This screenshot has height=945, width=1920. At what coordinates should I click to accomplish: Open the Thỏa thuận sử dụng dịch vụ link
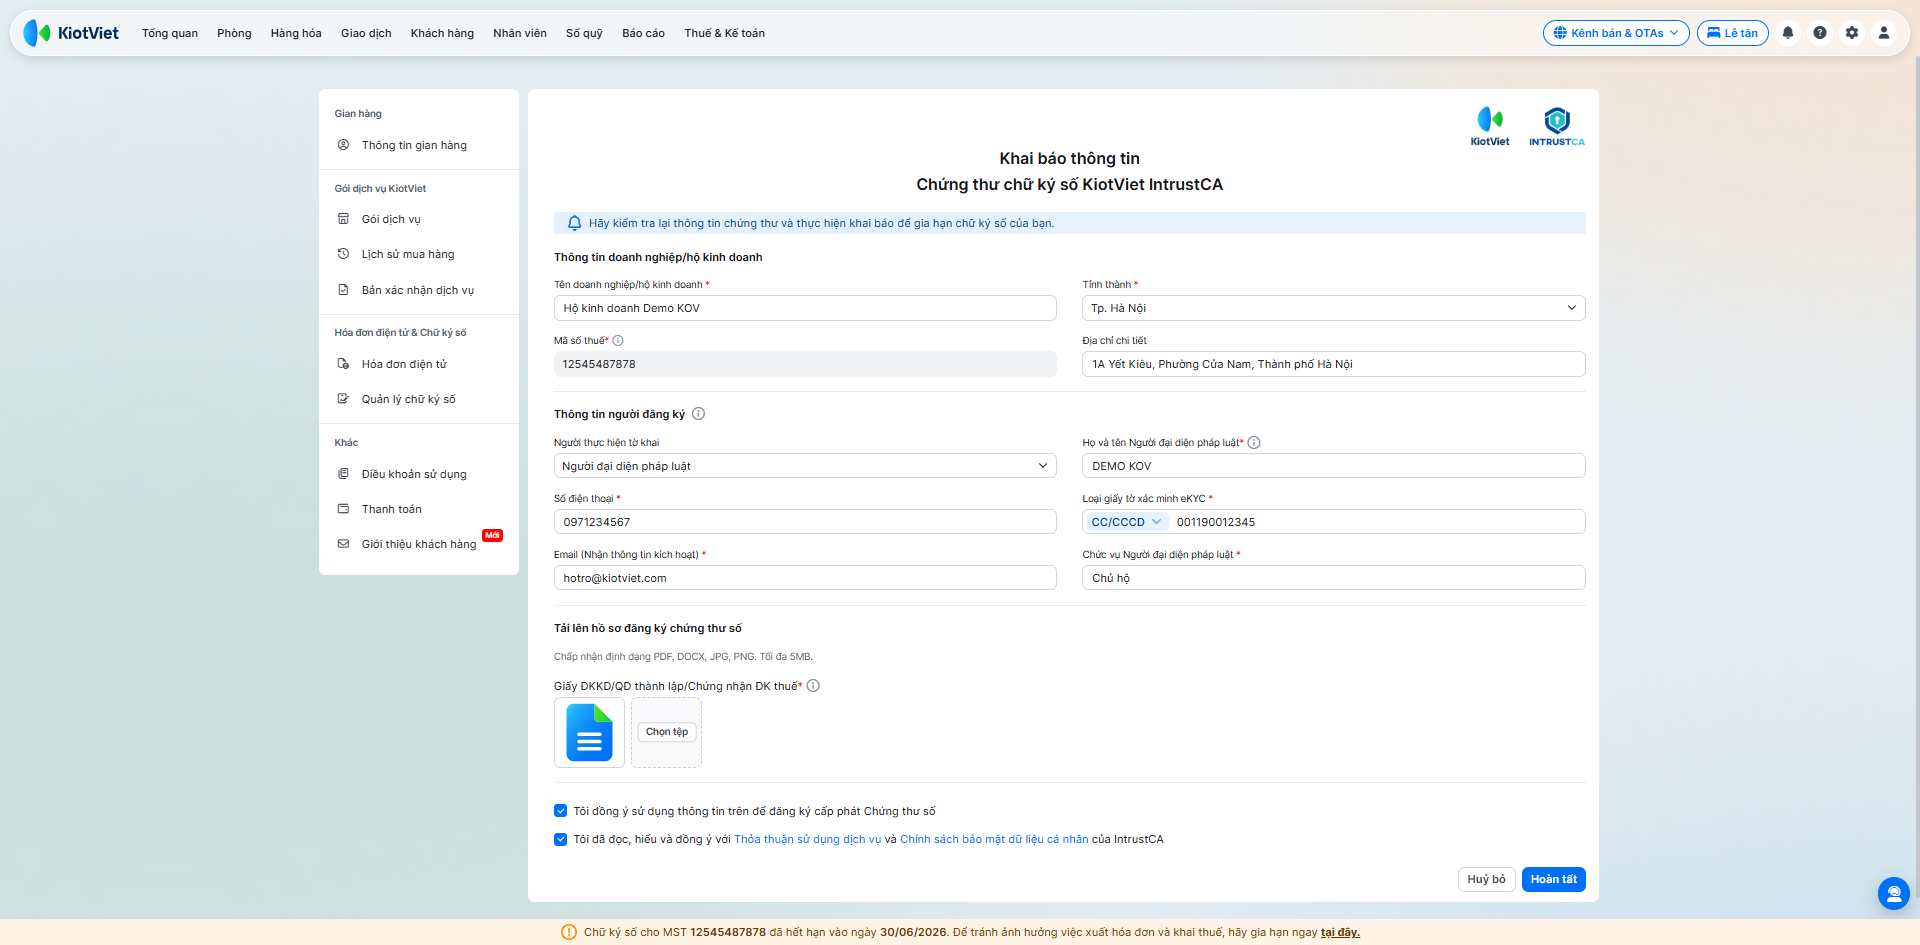coord(808,840)
